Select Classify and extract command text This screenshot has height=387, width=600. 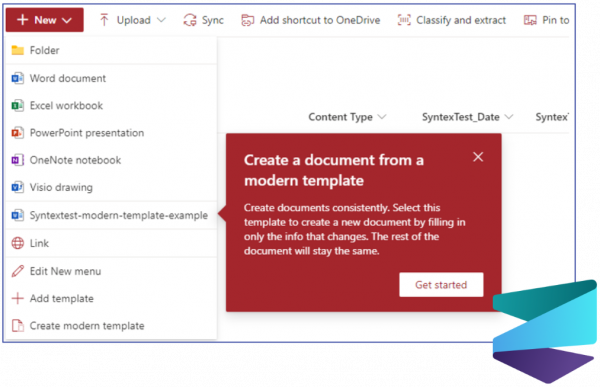pyautogui.click(x=461, y=20)
